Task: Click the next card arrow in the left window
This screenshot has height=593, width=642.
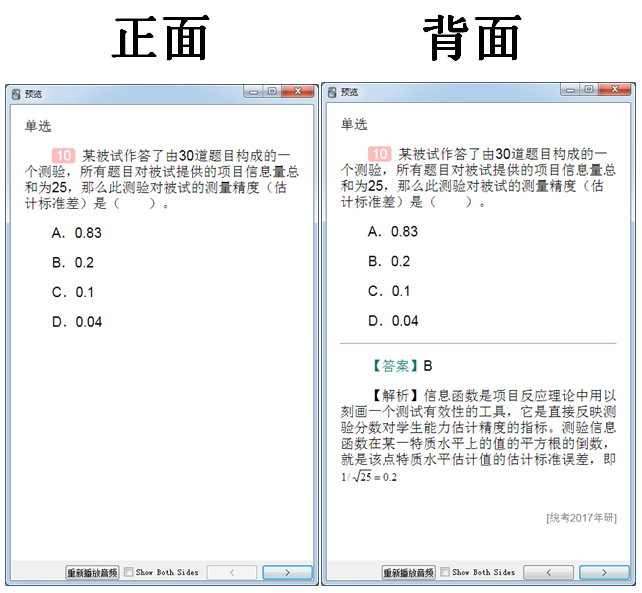Action: tap(287, 572)
